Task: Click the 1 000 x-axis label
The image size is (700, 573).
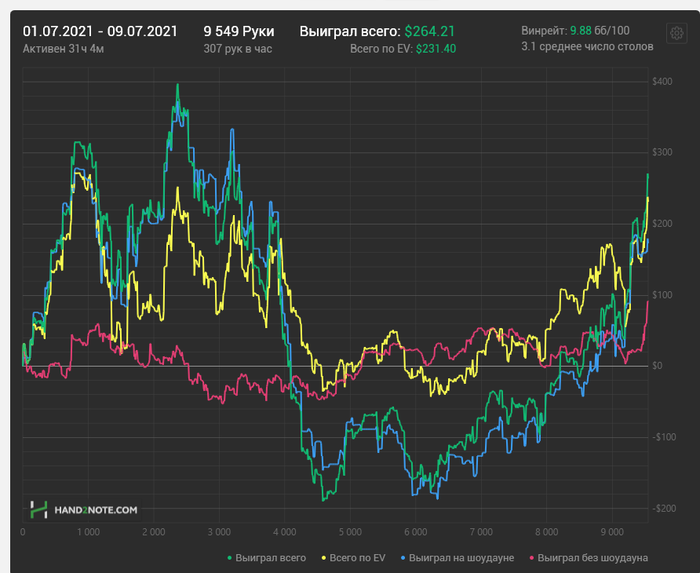Action: pos(88,532)
